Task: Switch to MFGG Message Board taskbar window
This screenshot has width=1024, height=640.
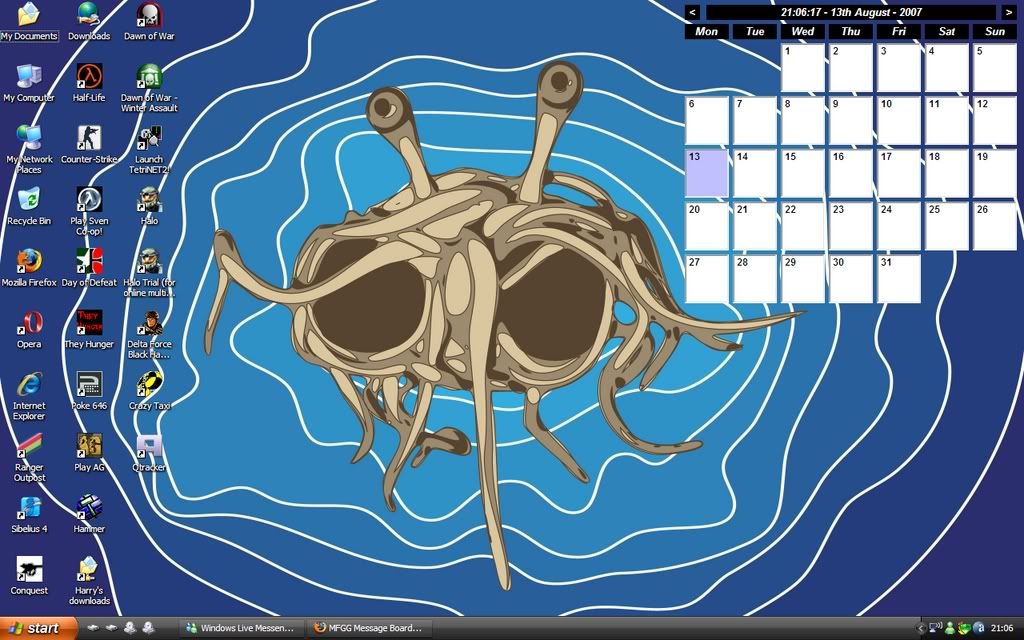Action: [x=368, y=628]
